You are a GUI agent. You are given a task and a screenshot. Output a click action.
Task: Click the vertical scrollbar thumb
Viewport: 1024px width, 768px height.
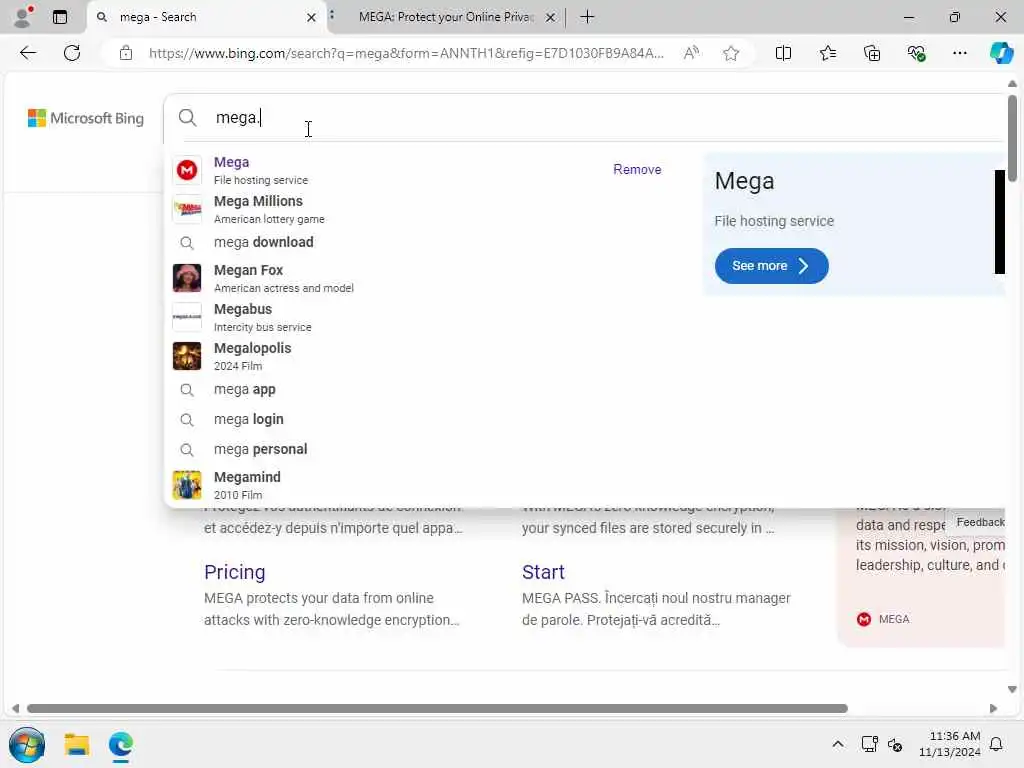(1012, 137)
